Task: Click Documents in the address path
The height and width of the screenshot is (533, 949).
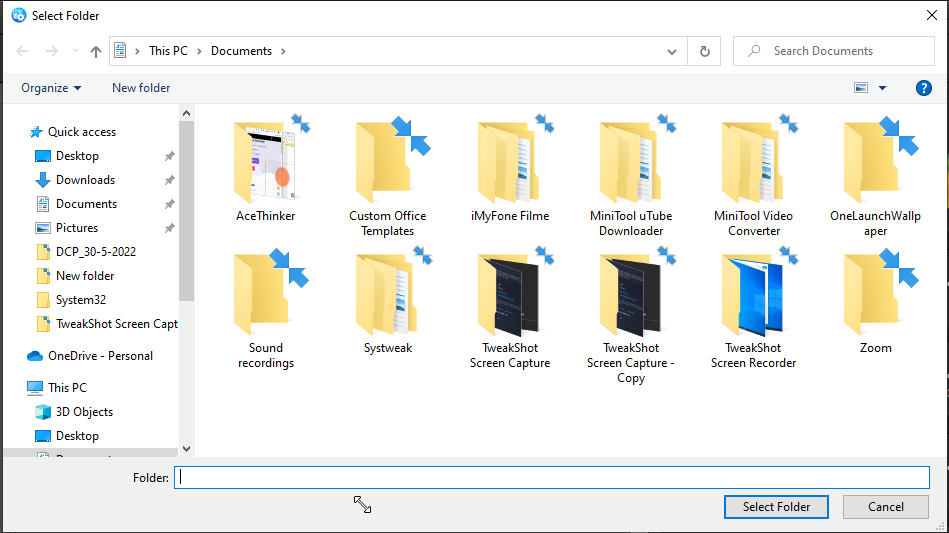Action: 241,51
